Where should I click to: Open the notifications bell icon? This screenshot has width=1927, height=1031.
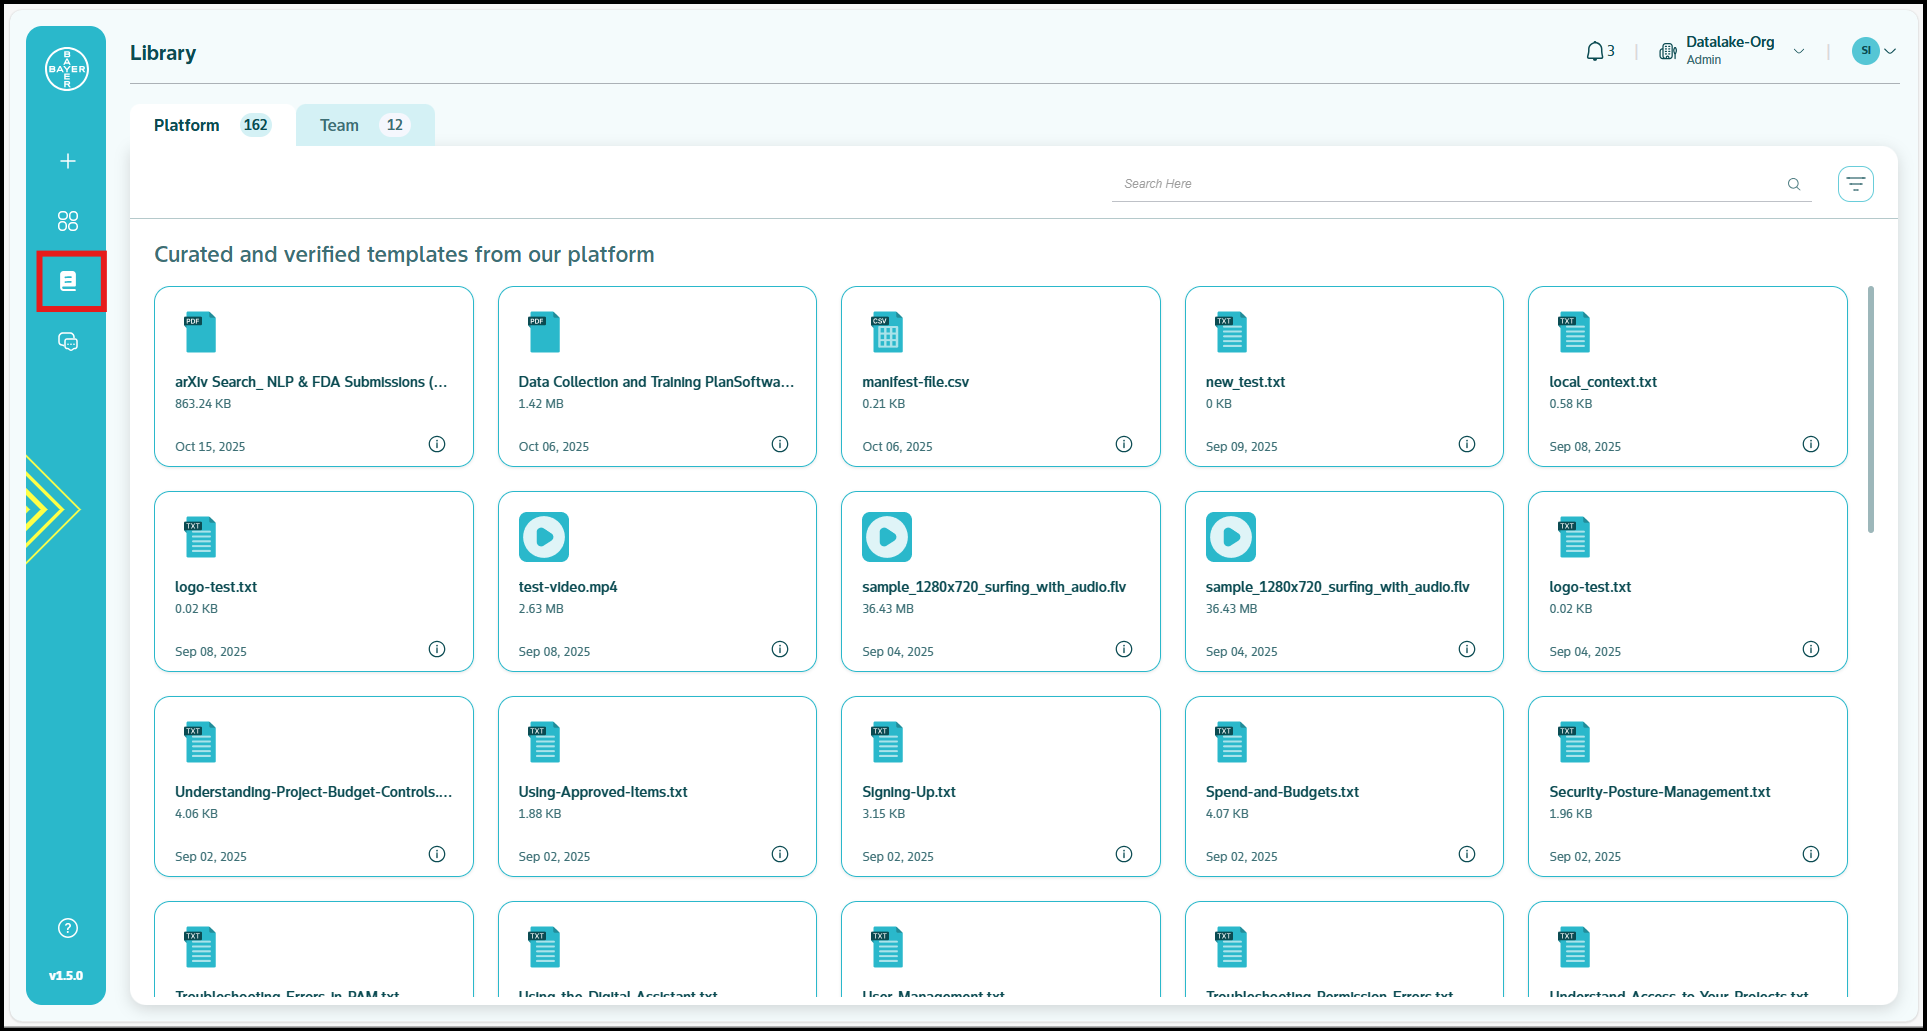pos(1595,51)
